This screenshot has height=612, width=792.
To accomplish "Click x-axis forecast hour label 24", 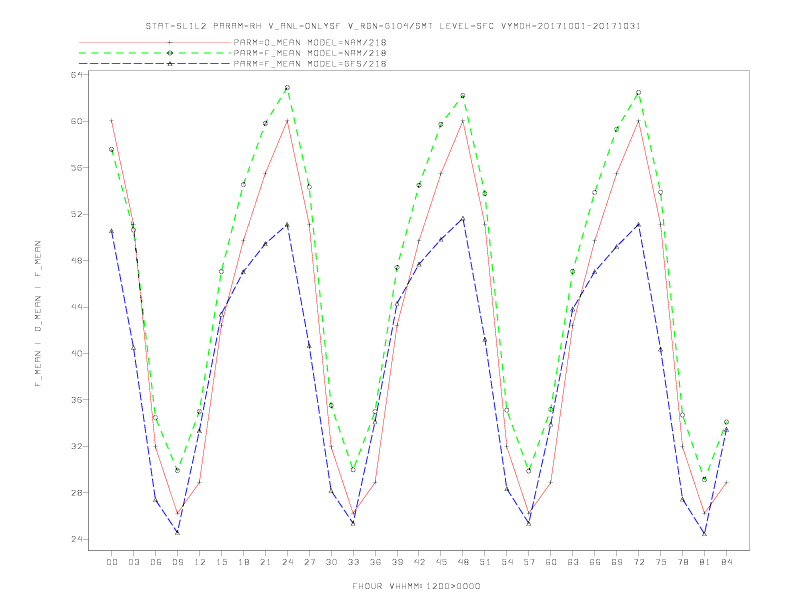I will 287,562.
